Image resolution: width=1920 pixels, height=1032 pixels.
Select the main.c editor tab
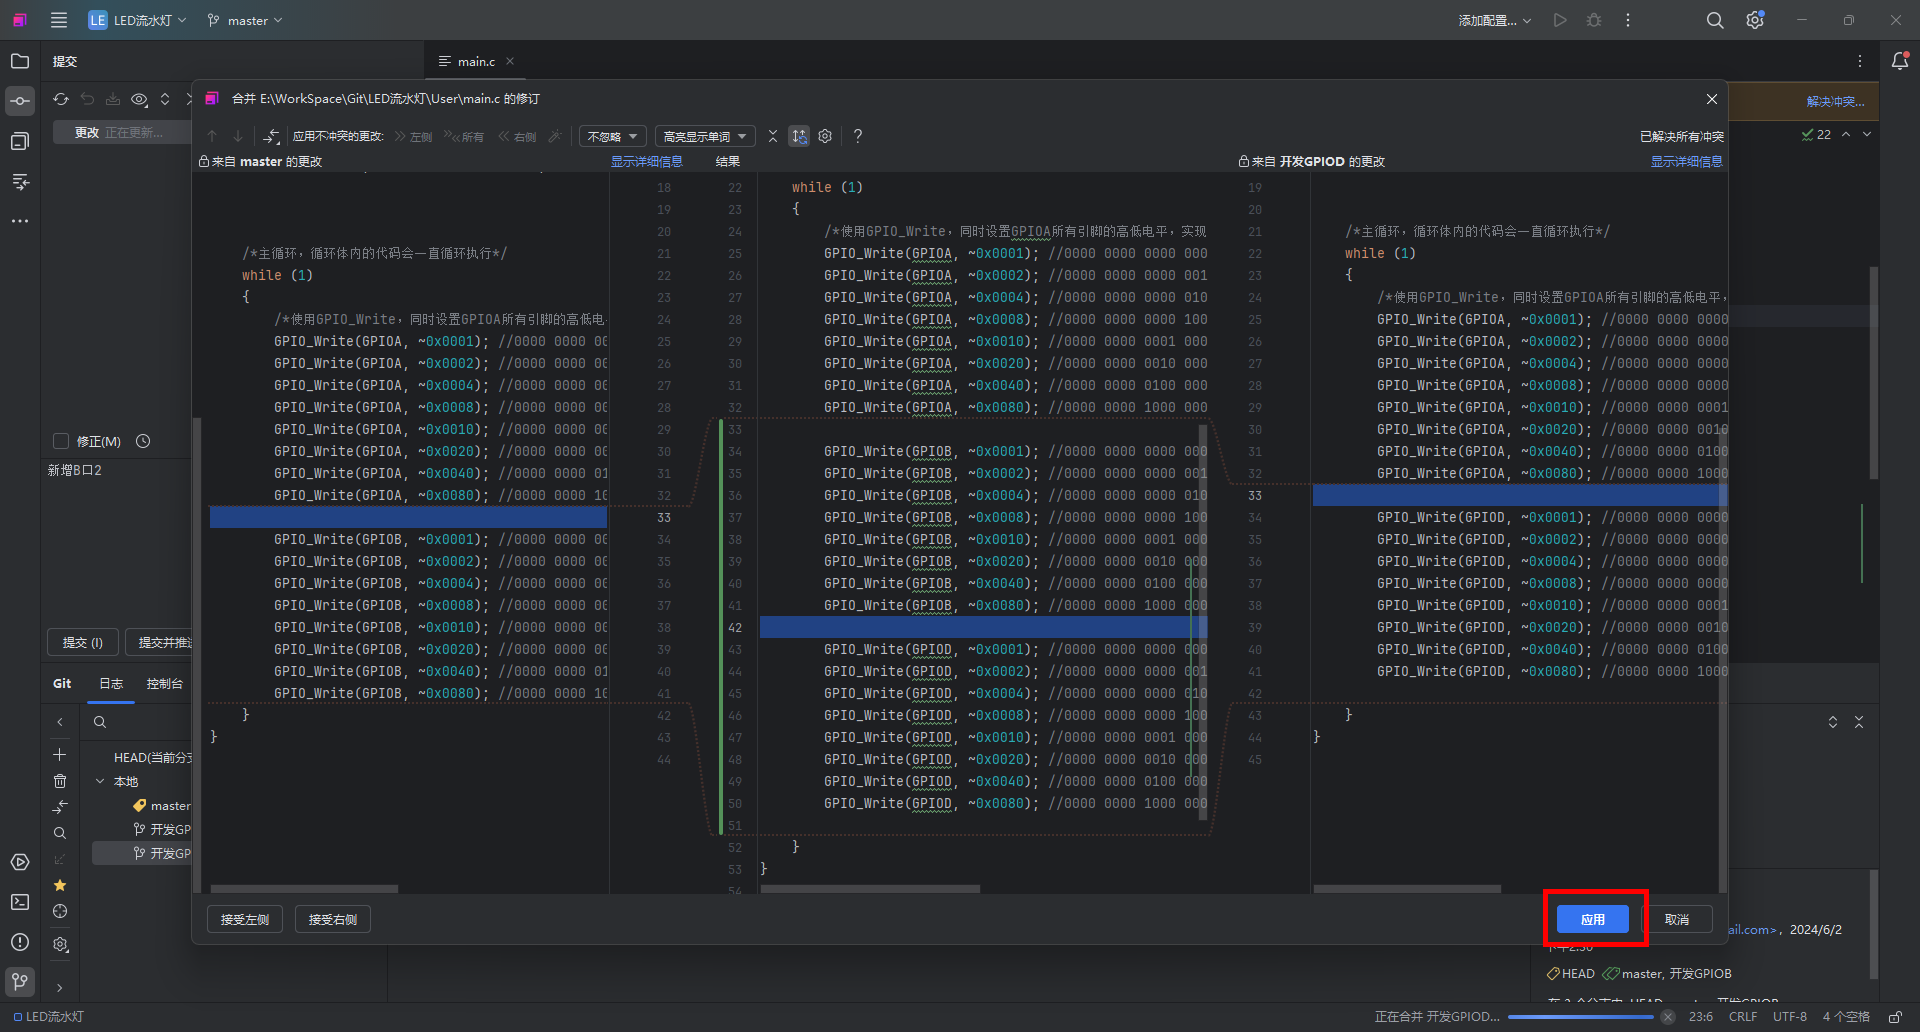[476, 62]
